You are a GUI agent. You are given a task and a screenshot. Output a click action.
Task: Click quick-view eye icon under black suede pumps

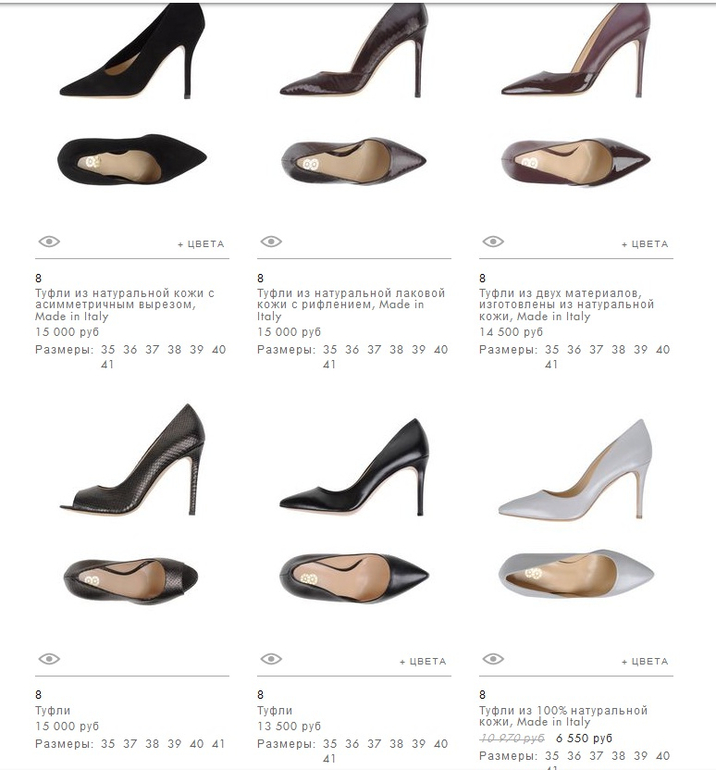tap(49, 242)
